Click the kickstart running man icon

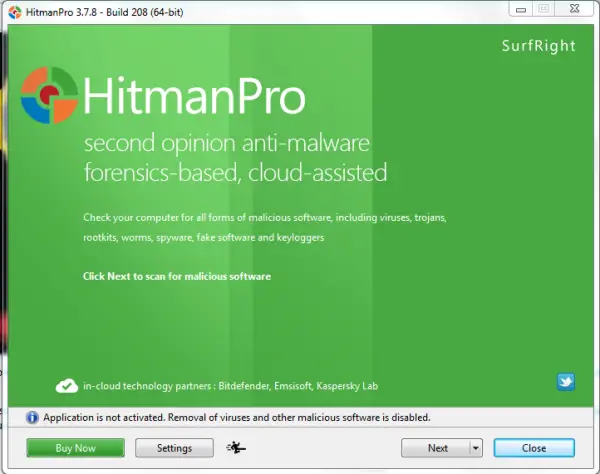point(236,447)
